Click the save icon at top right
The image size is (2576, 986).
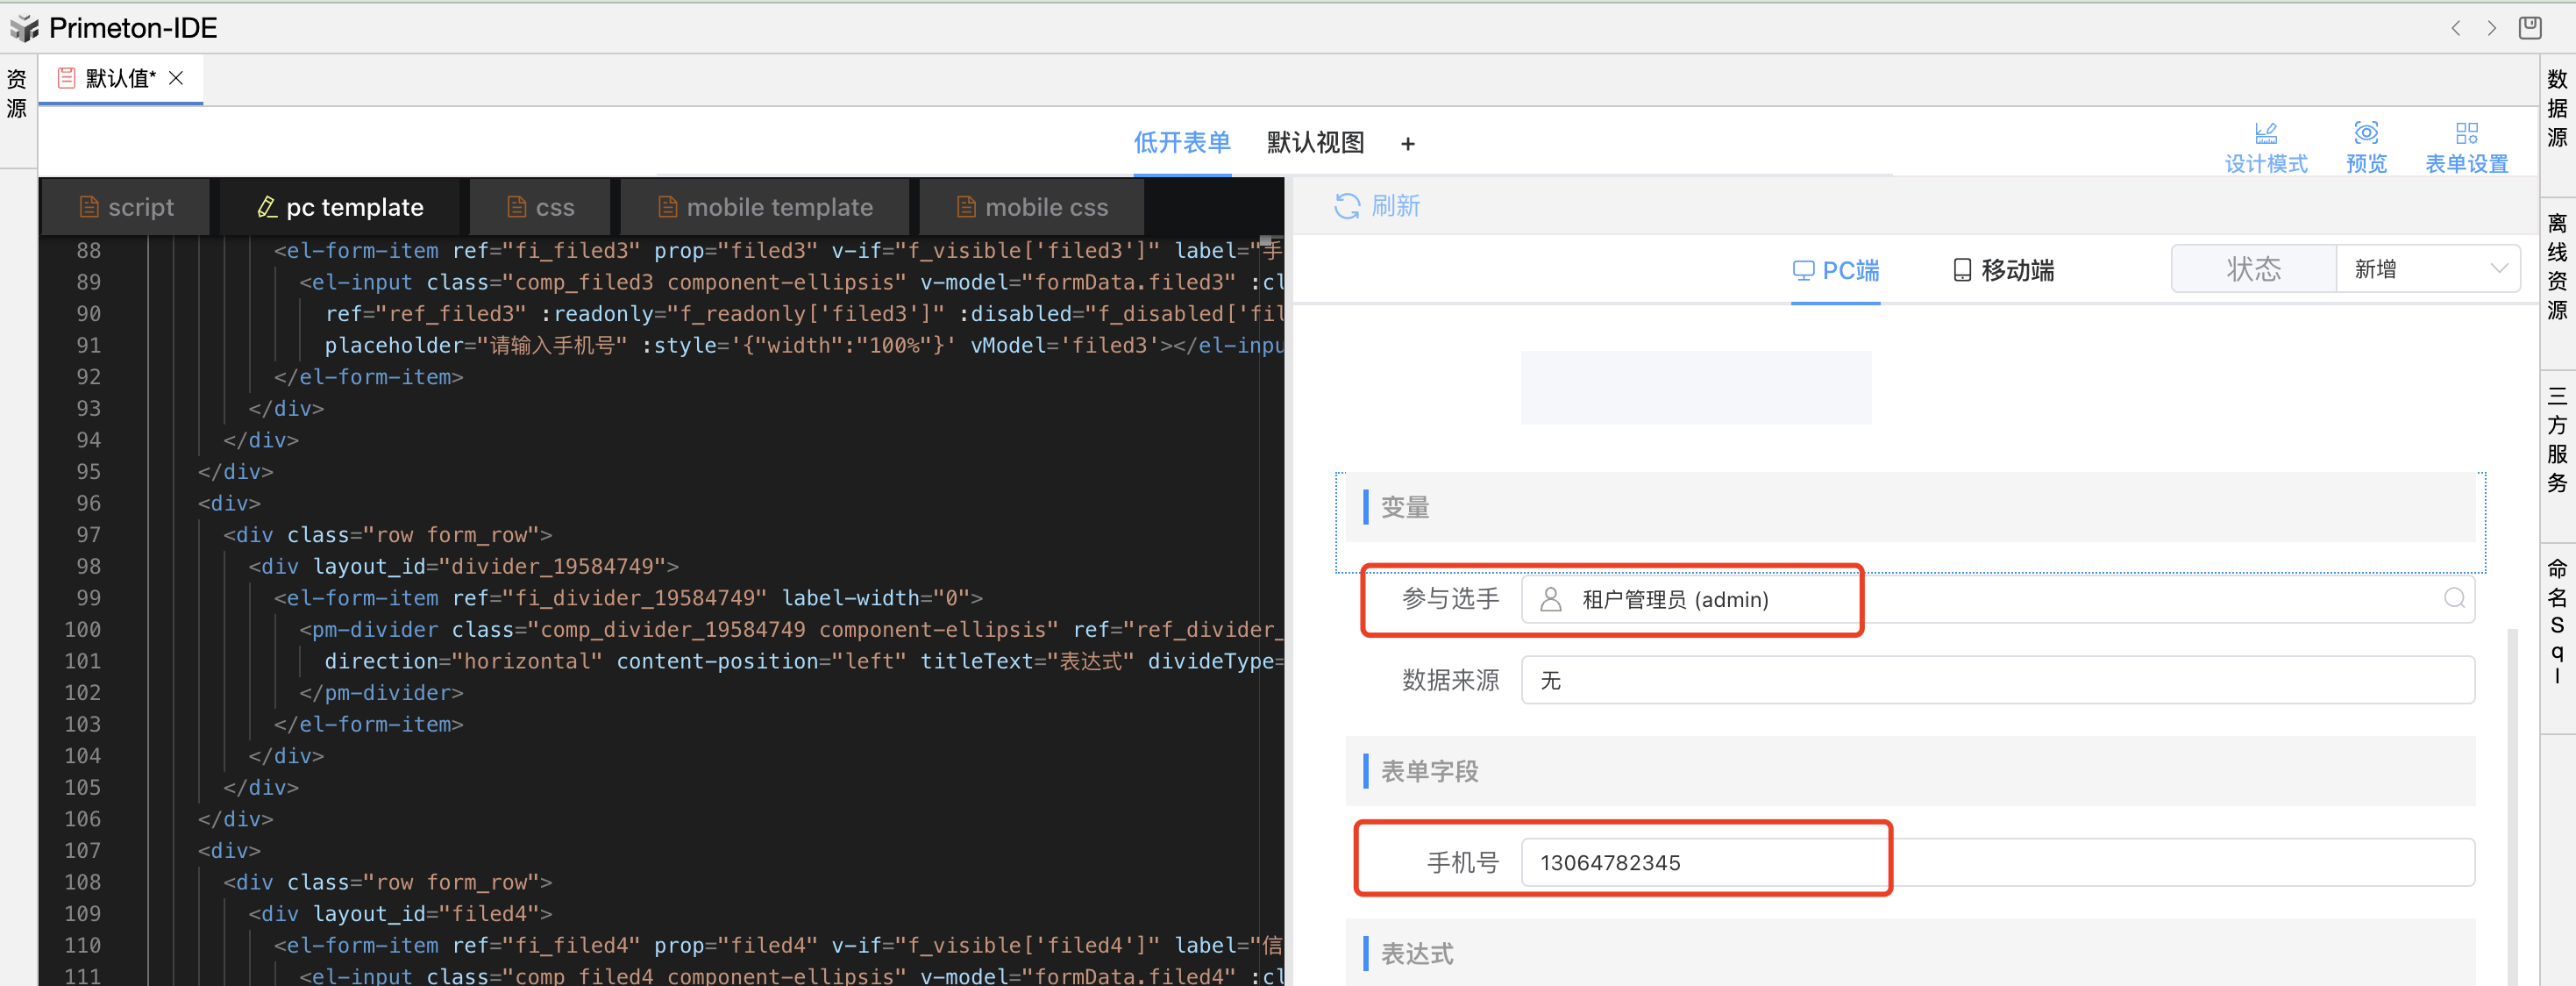[x=2529, y=28]
